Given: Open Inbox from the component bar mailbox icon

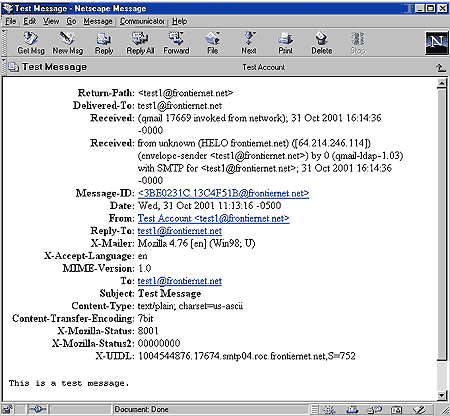Looking at the screenshot, I should tap(352, 410).
